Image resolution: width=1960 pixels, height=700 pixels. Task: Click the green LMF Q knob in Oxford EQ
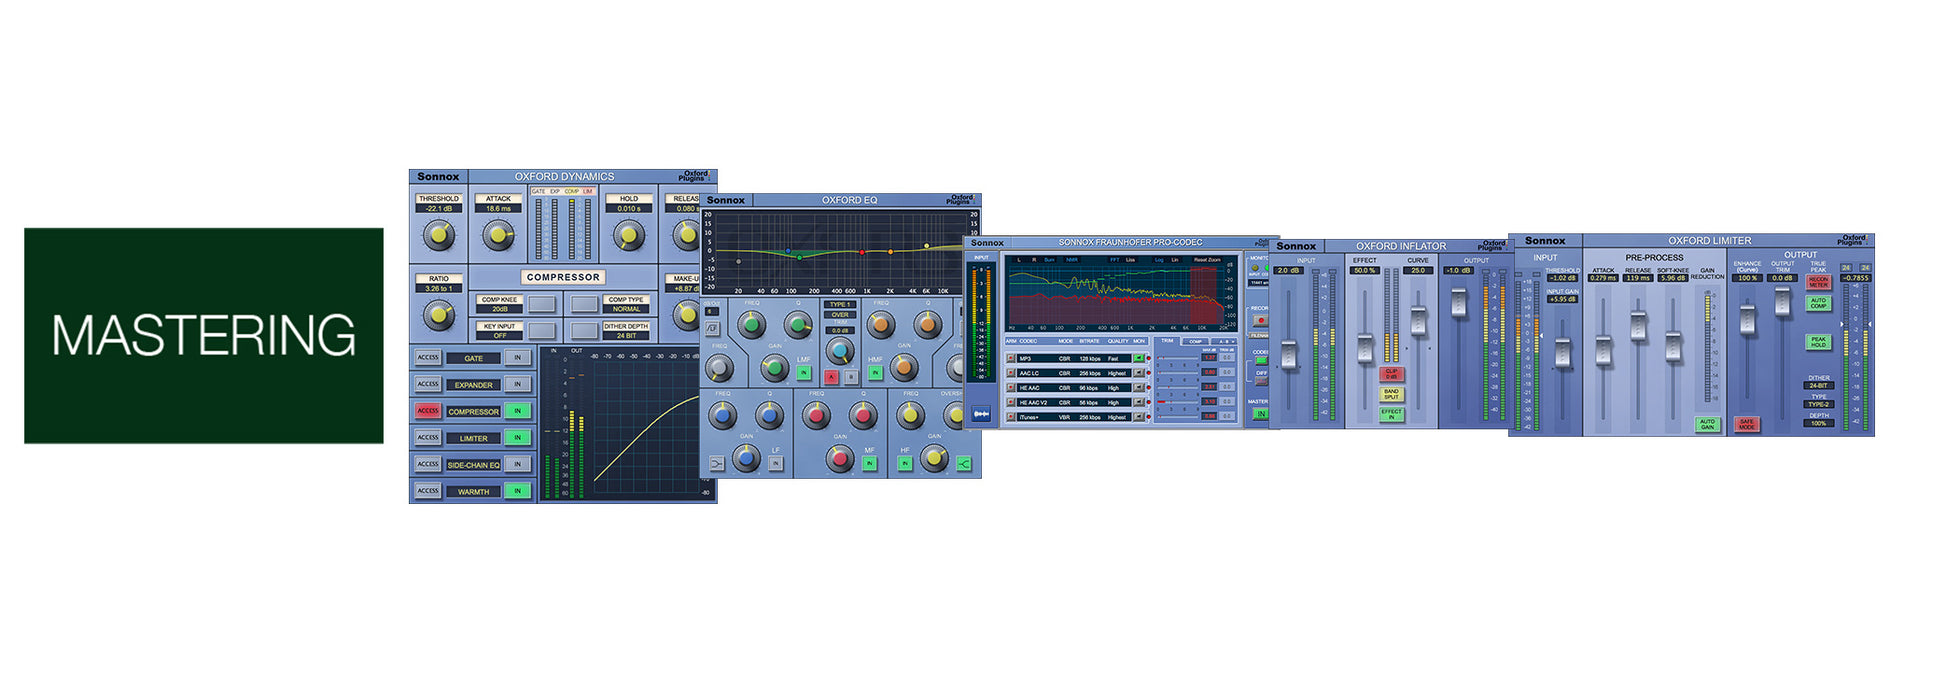797,324
